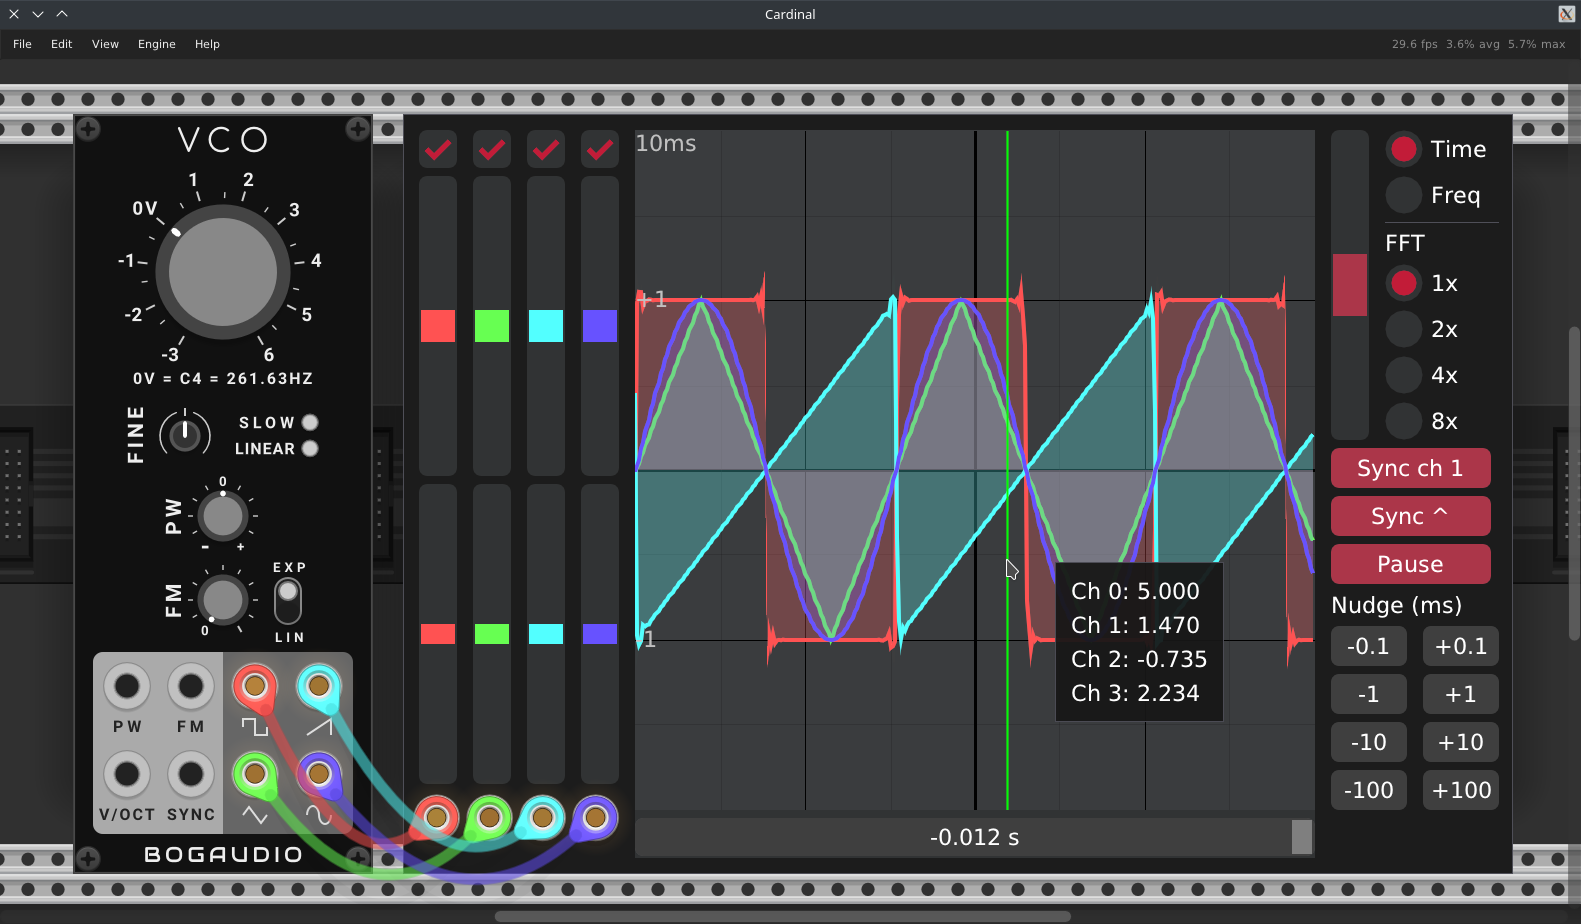The width and height of the screenshot is (1581, 924).
Task: Open the Sync edge direction selector
Action: click(1410, 516)
